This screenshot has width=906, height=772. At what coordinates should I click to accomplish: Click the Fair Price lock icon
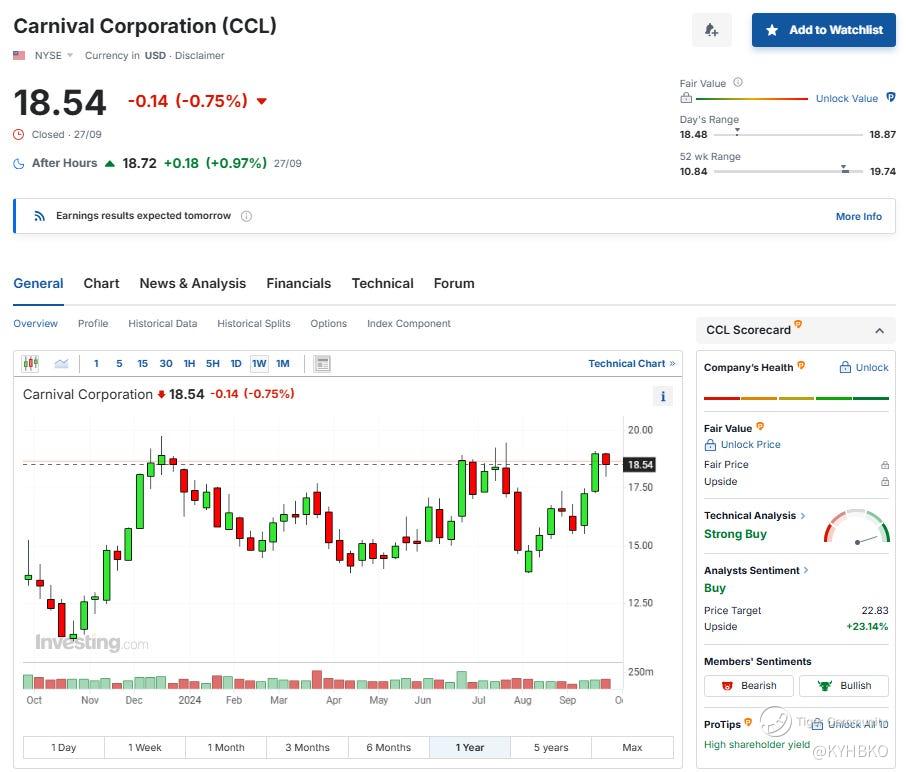click(885, 465)
